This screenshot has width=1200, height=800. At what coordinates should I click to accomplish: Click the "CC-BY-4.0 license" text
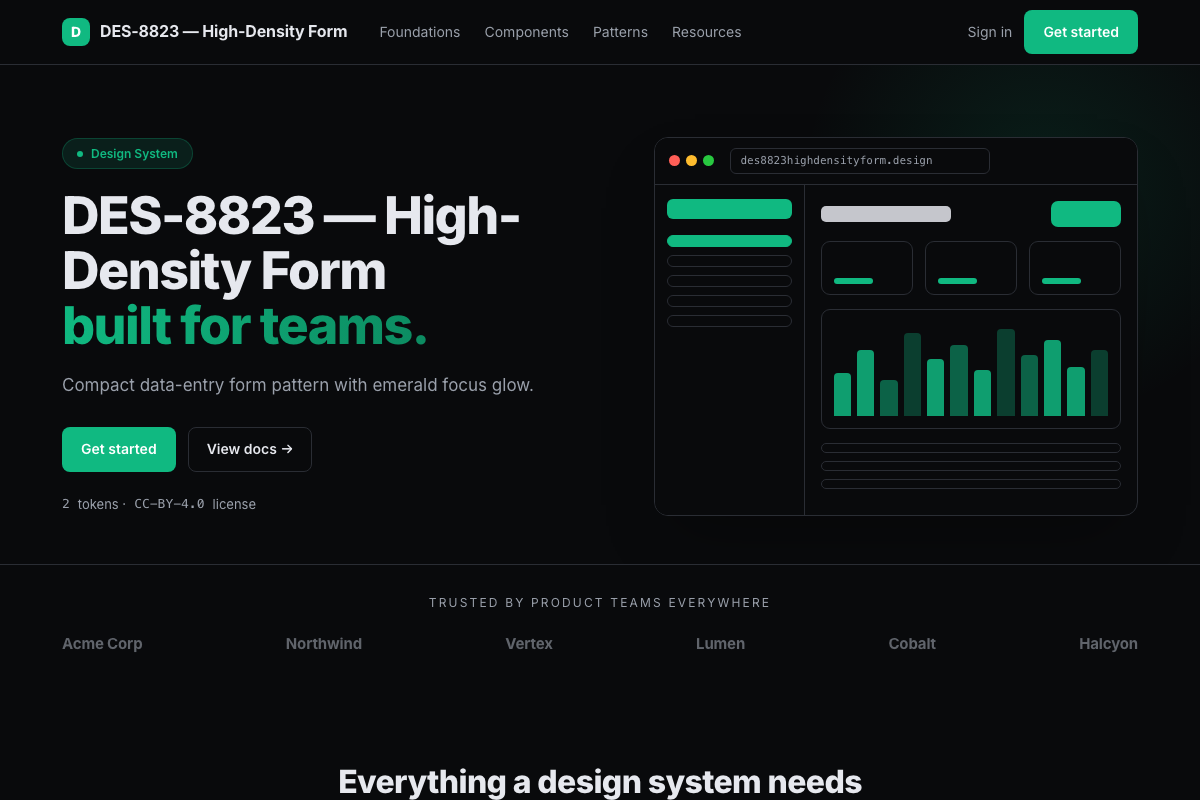195,504
